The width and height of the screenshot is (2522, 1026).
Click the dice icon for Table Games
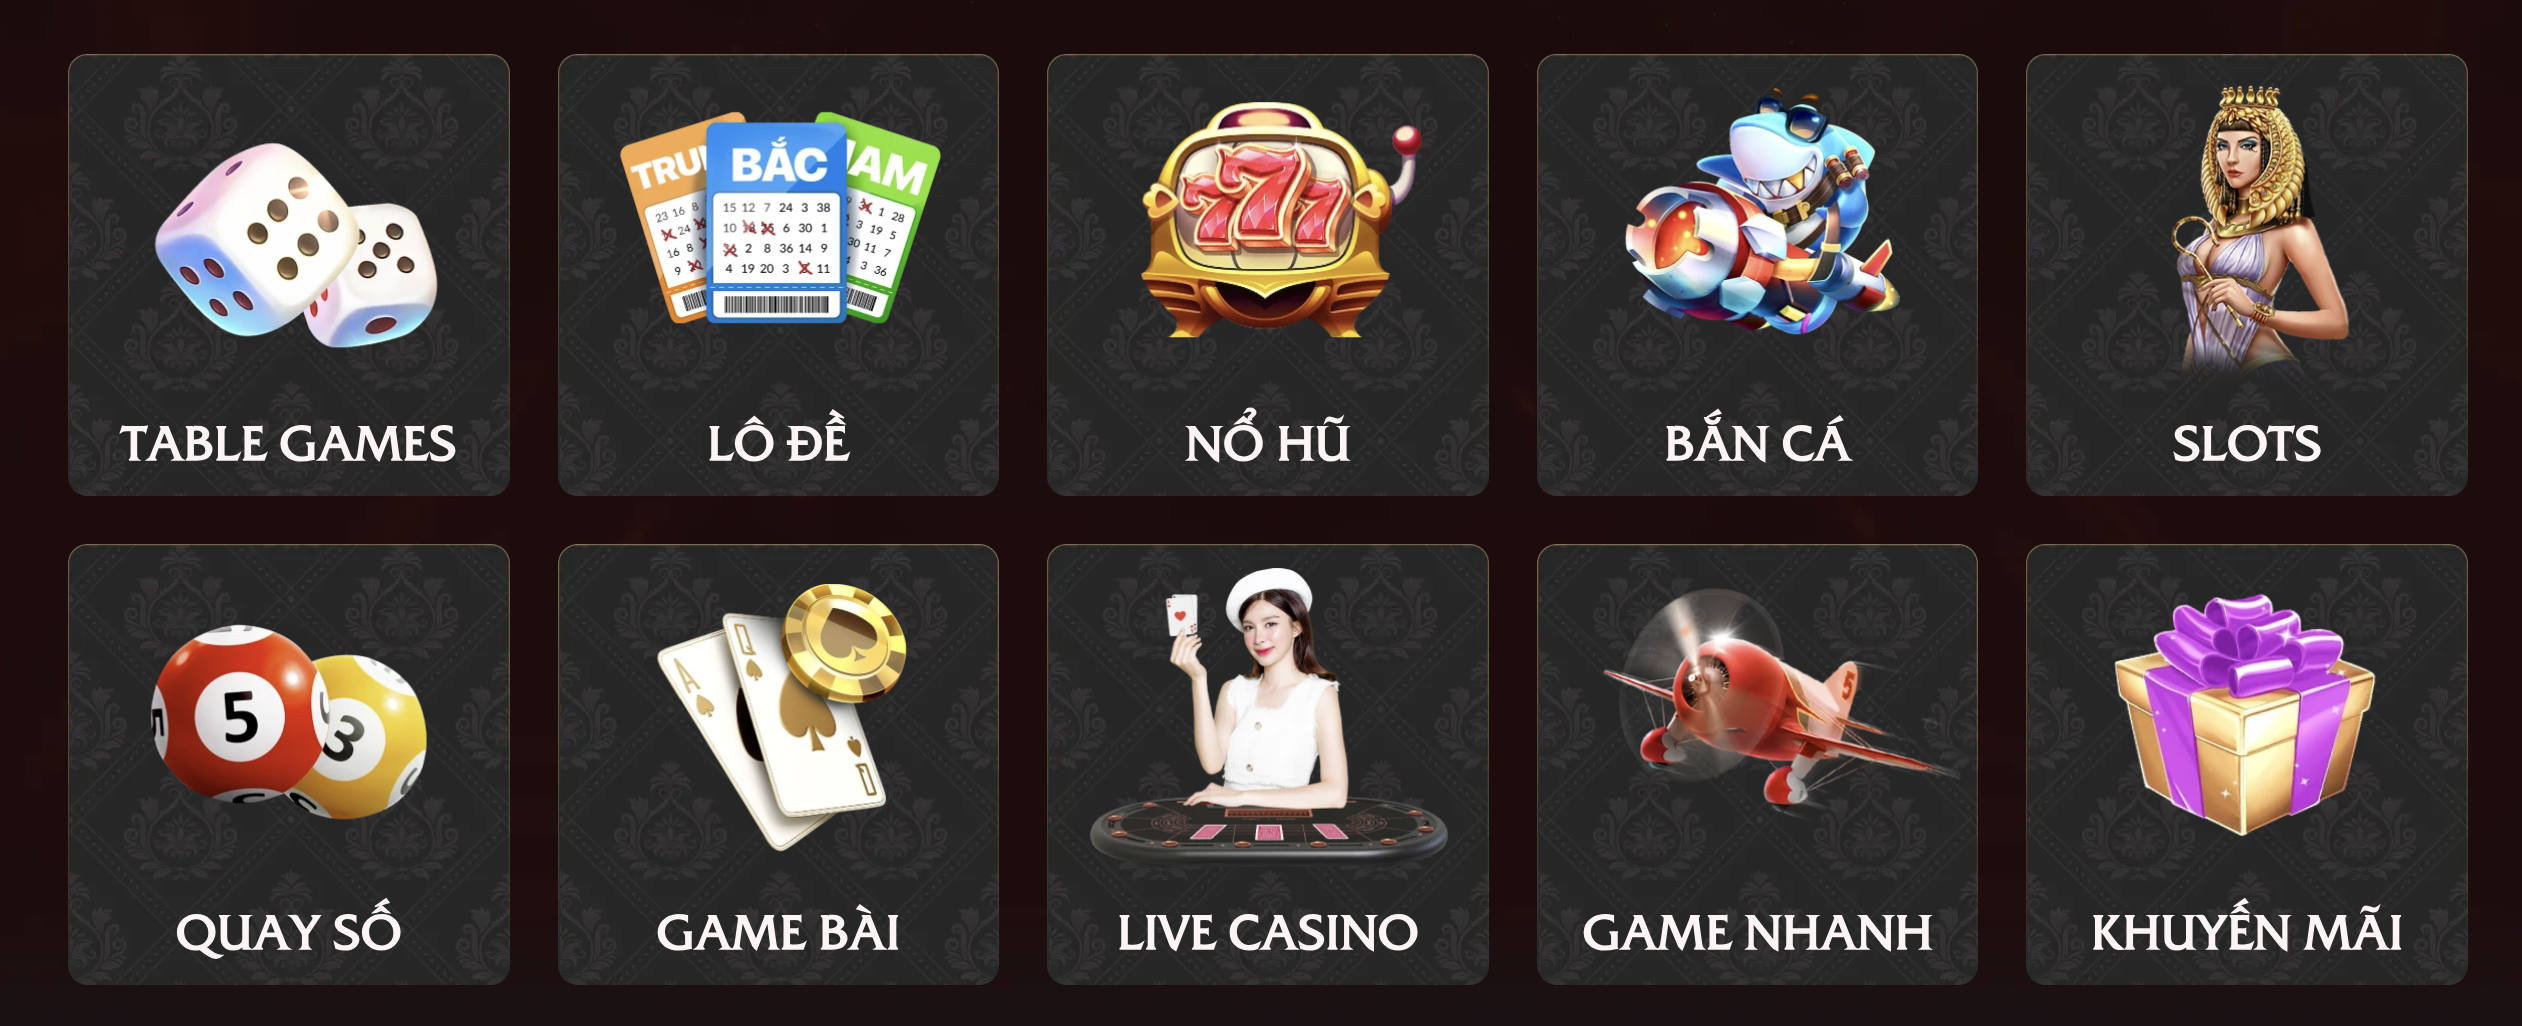(x=296, y=245)
